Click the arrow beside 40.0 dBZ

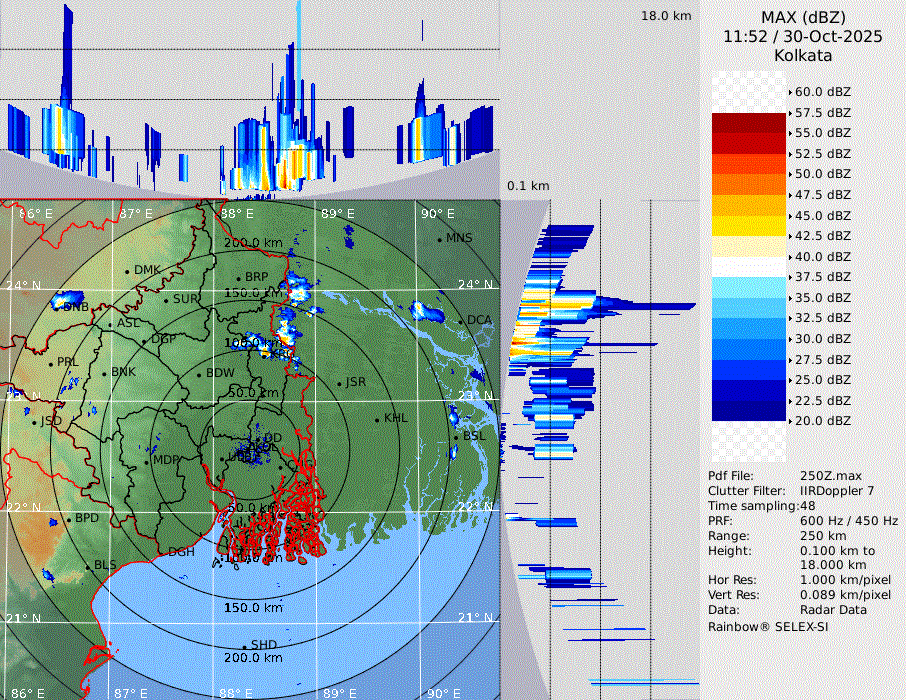point(791,256)
